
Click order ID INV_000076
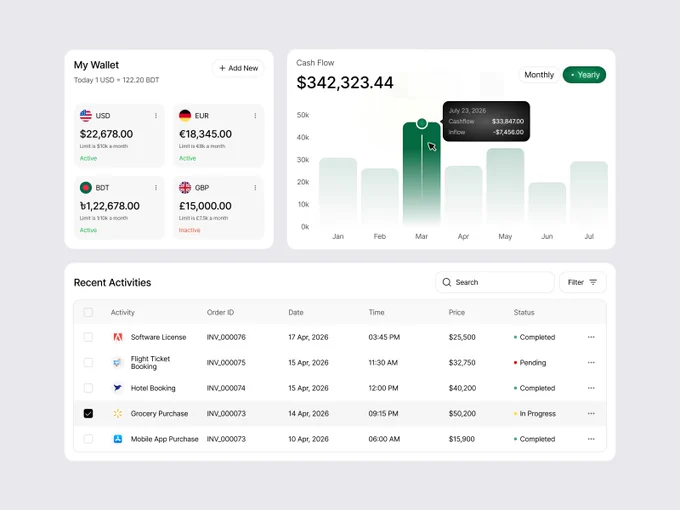pos(226,337)
